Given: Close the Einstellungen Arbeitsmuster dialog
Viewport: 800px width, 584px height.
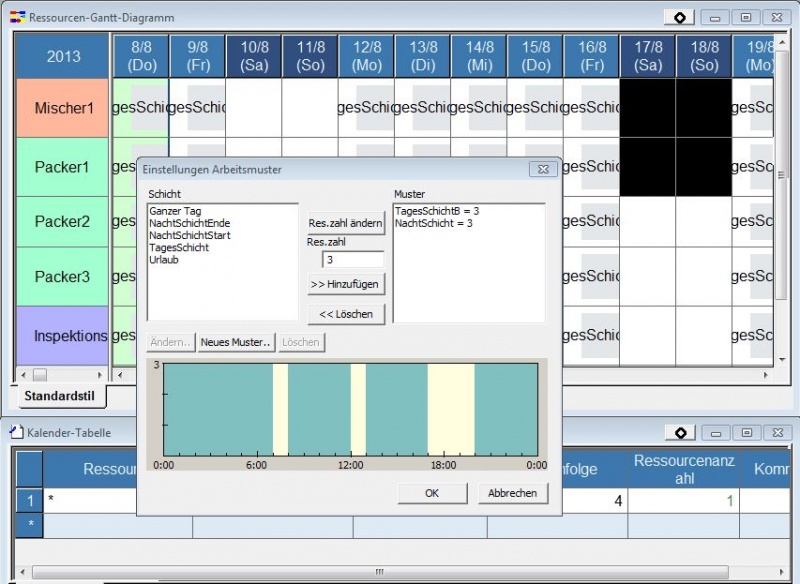Looking at the screenshot, I should pyautogui.click(x=542, y=170).
